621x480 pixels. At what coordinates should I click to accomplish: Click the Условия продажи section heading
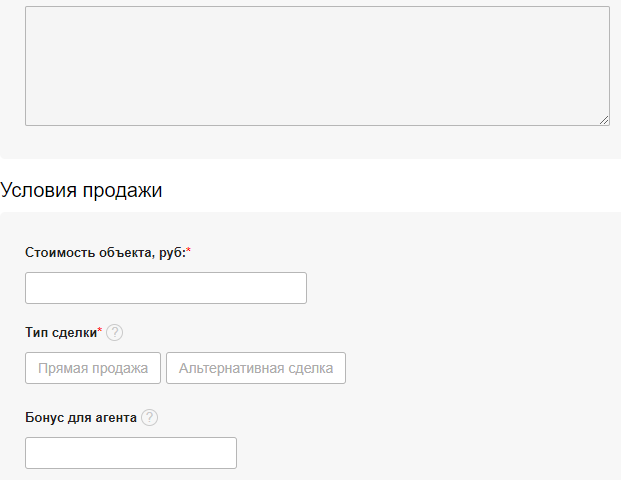pos(82,190)
